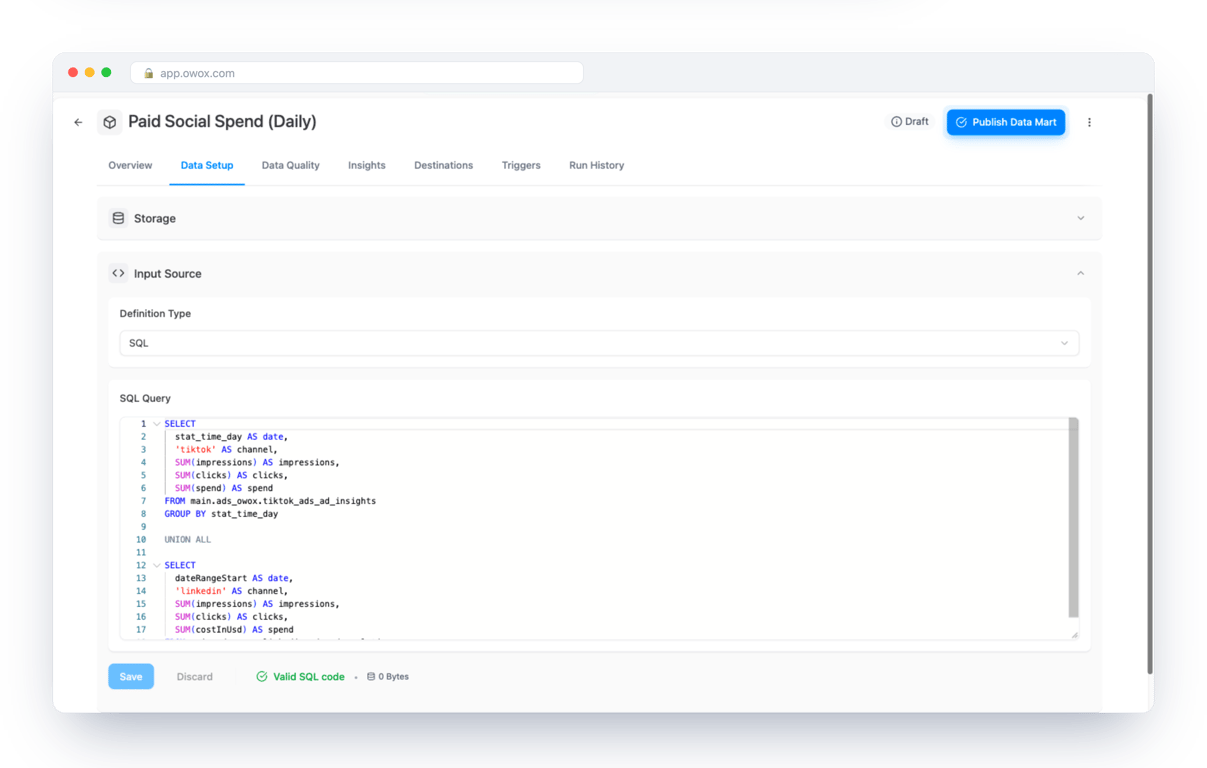
Task: Collapse the Input Source section
Action: point(1080,273)
